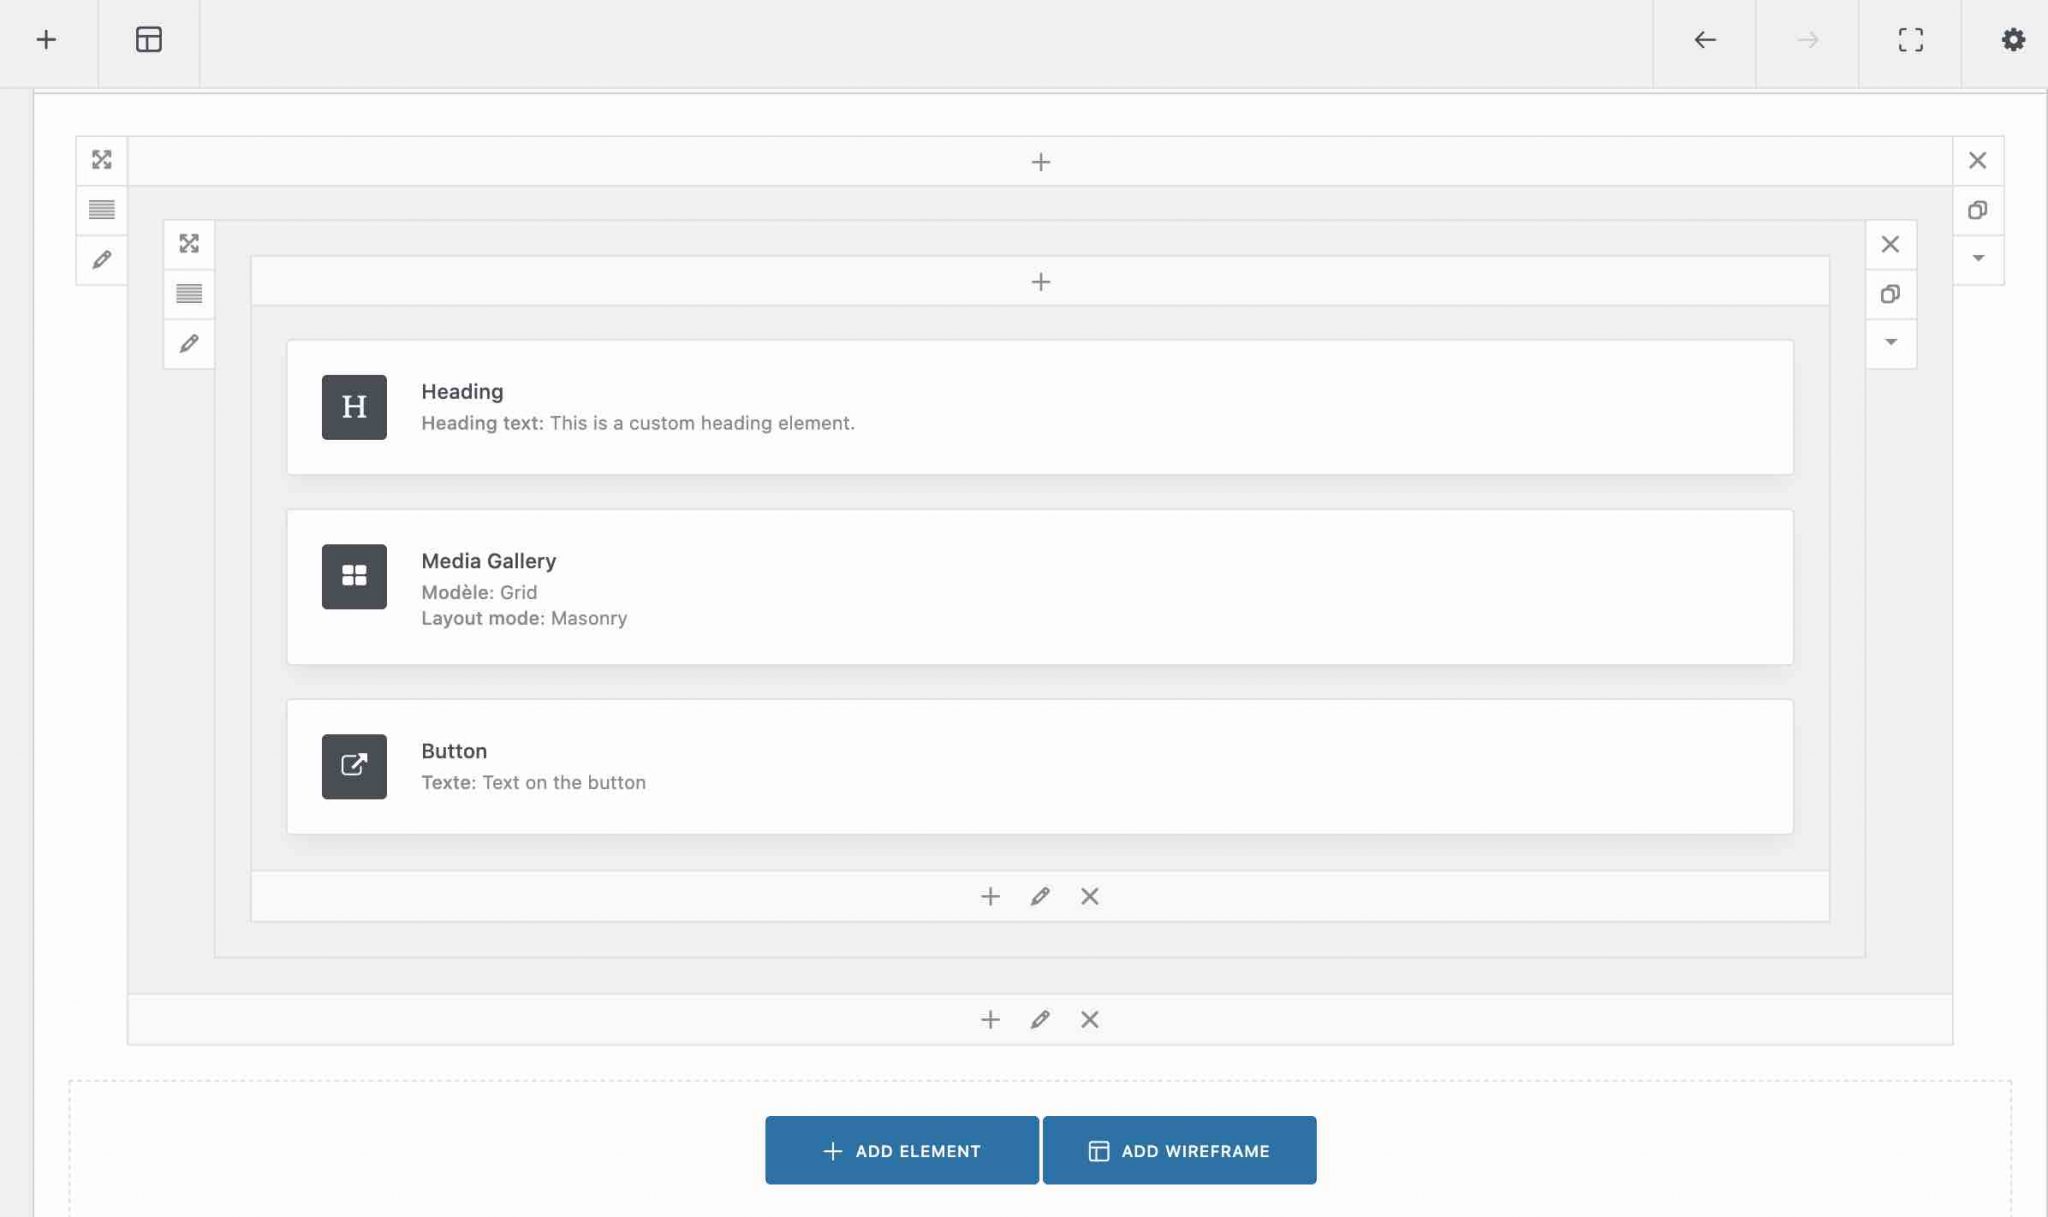Screen dimensions: 2048x1217
Task: Expand the outer section's dropdown arrow
Action: coord(1977,258)
